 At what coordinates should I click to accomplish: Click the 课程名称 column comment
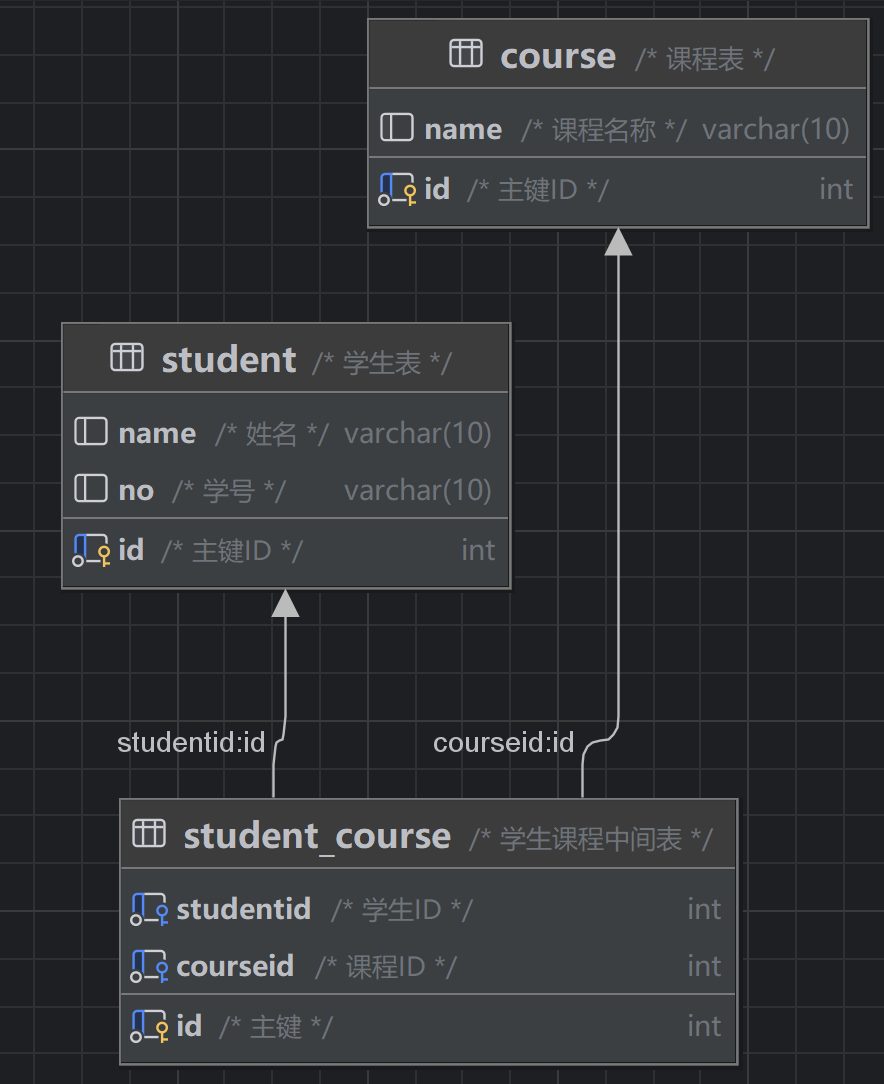pos(603,129)
